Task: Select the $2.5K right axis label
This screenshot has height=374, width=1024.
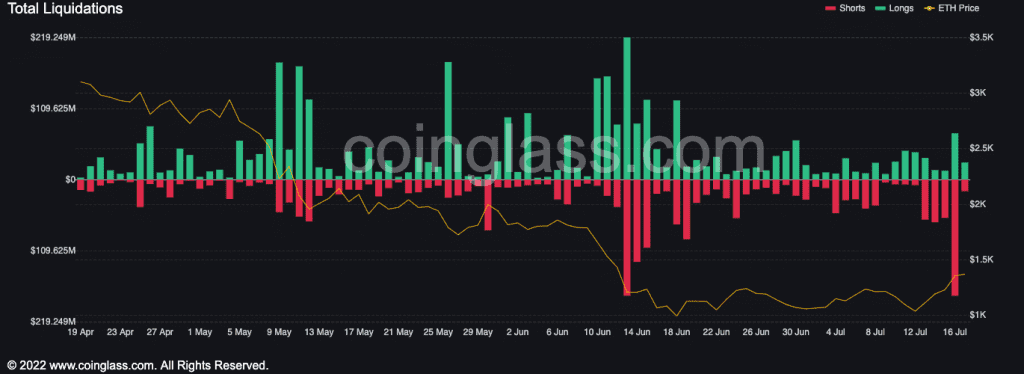Action: (982, 148)
